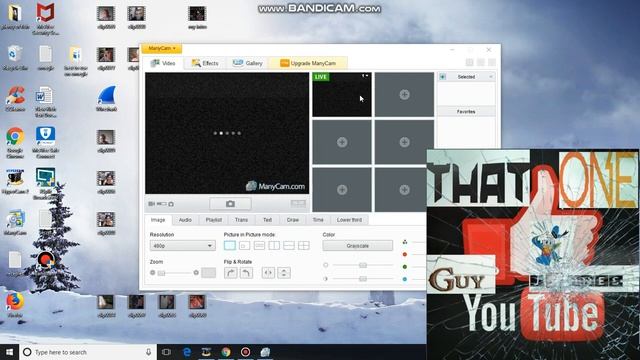The height and width of the screenshot is (360, 640).
Task: Open the red record Bandicam taskbar icon
Action: pyautogui.click(x=245, y=352)
